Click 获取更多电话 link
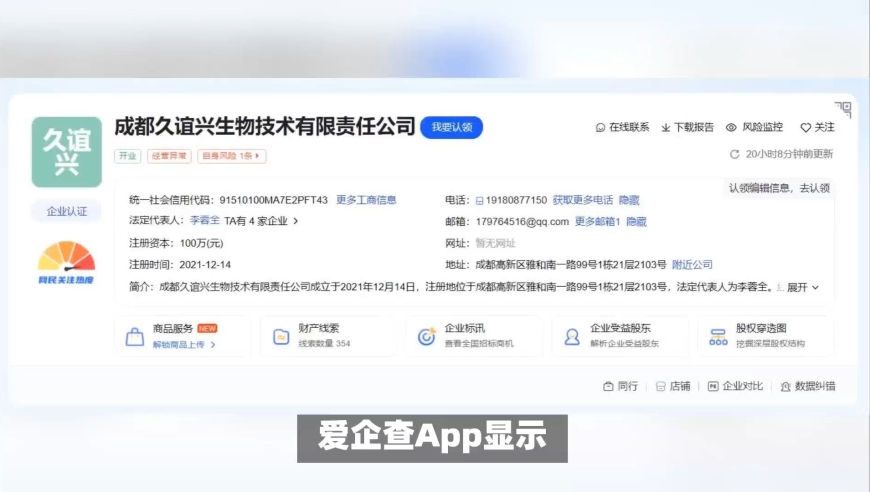 pyautogui.click(x=582, y=200)
